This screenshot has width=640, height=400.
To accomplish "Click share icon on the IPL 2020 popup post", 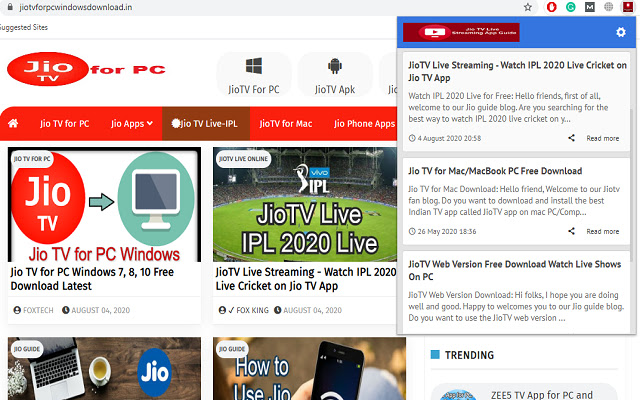I will (x=571, y=138).
